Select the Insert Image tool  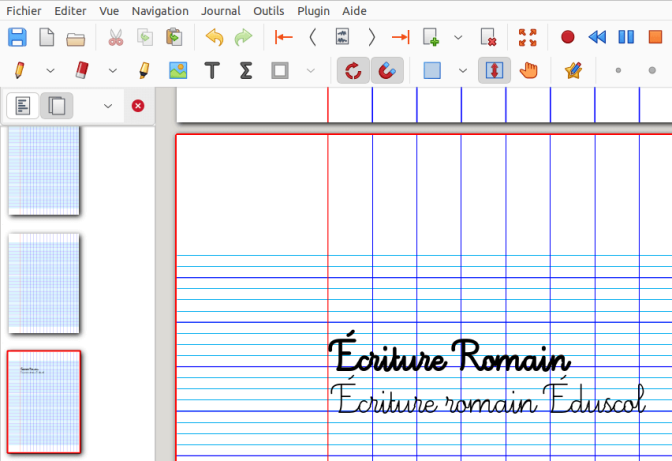[x=178, y=70]
